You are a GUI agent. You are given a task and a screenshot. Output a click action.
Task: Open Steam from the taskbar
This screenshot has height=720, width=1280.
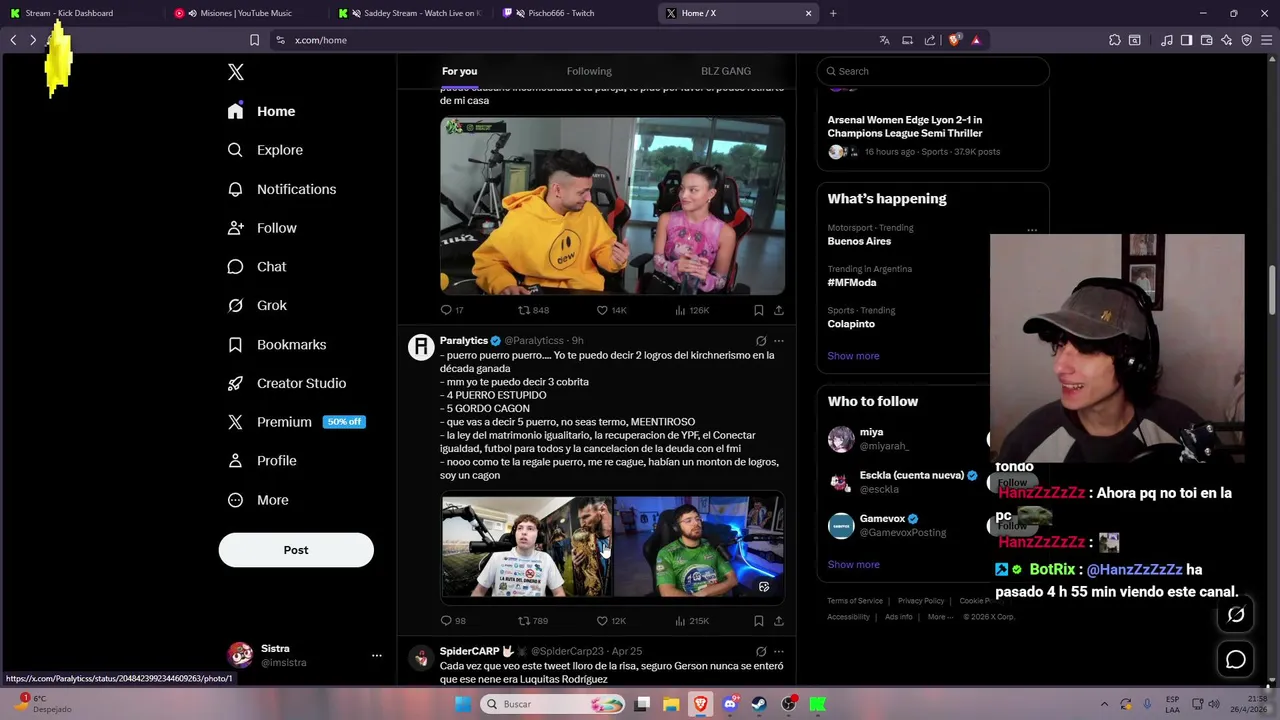(x=759, y=704)
